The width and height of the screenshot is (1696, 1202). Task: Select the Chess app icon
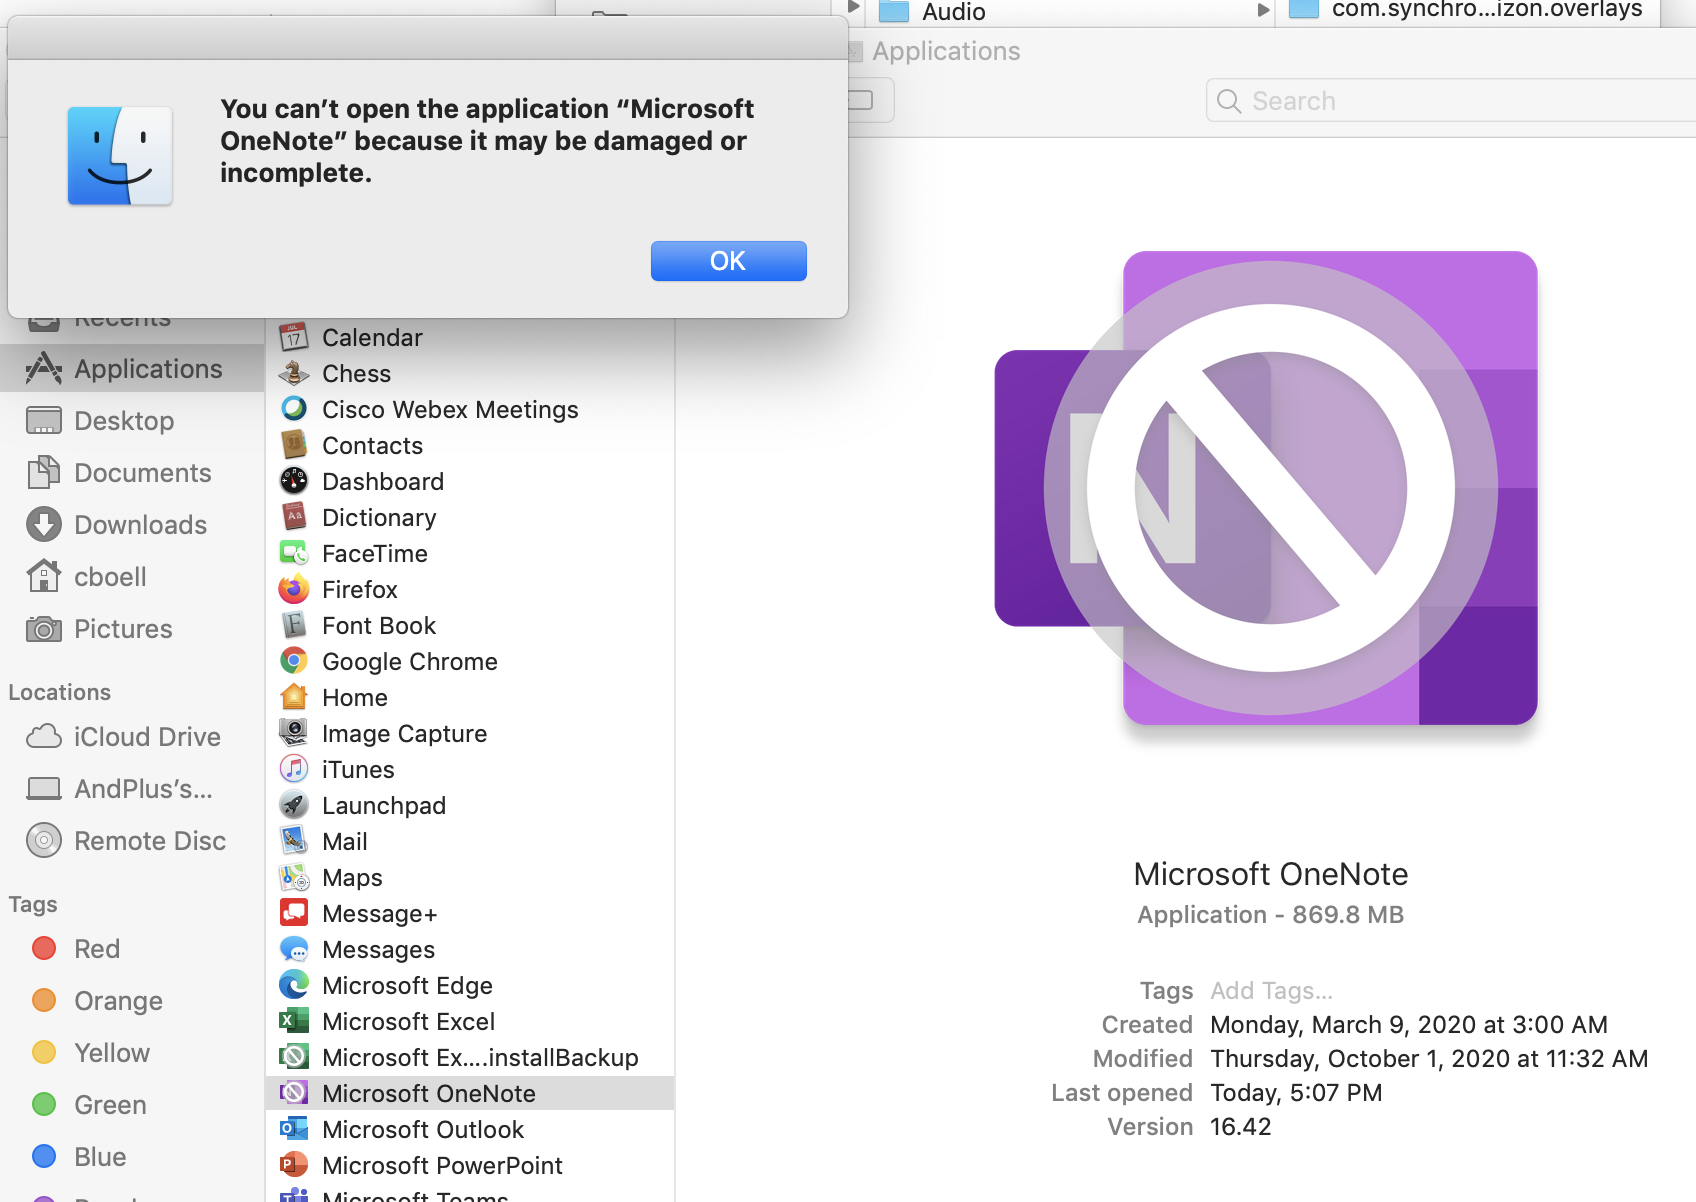click(x=293, y=373)
